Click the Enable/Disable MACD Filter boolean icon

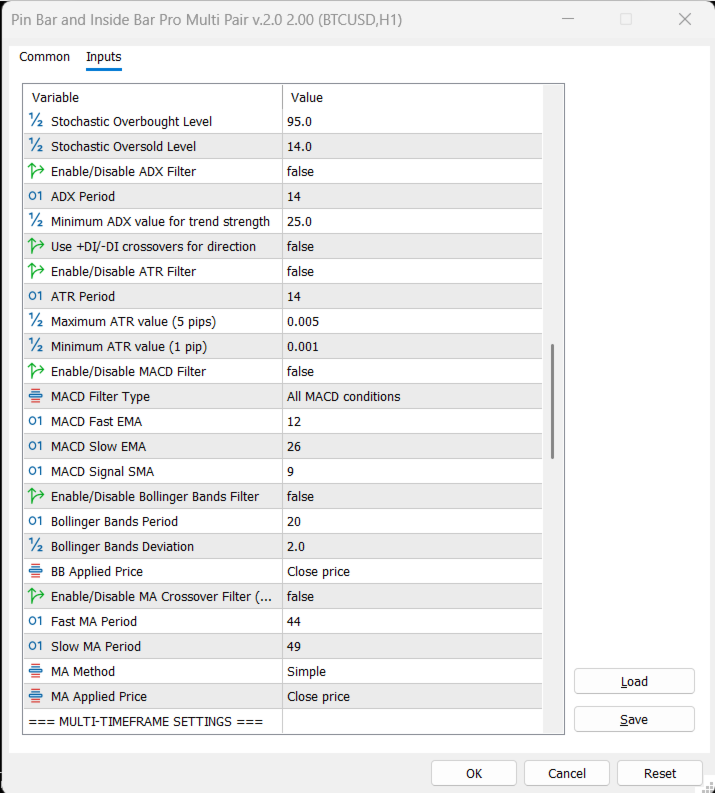36,371
